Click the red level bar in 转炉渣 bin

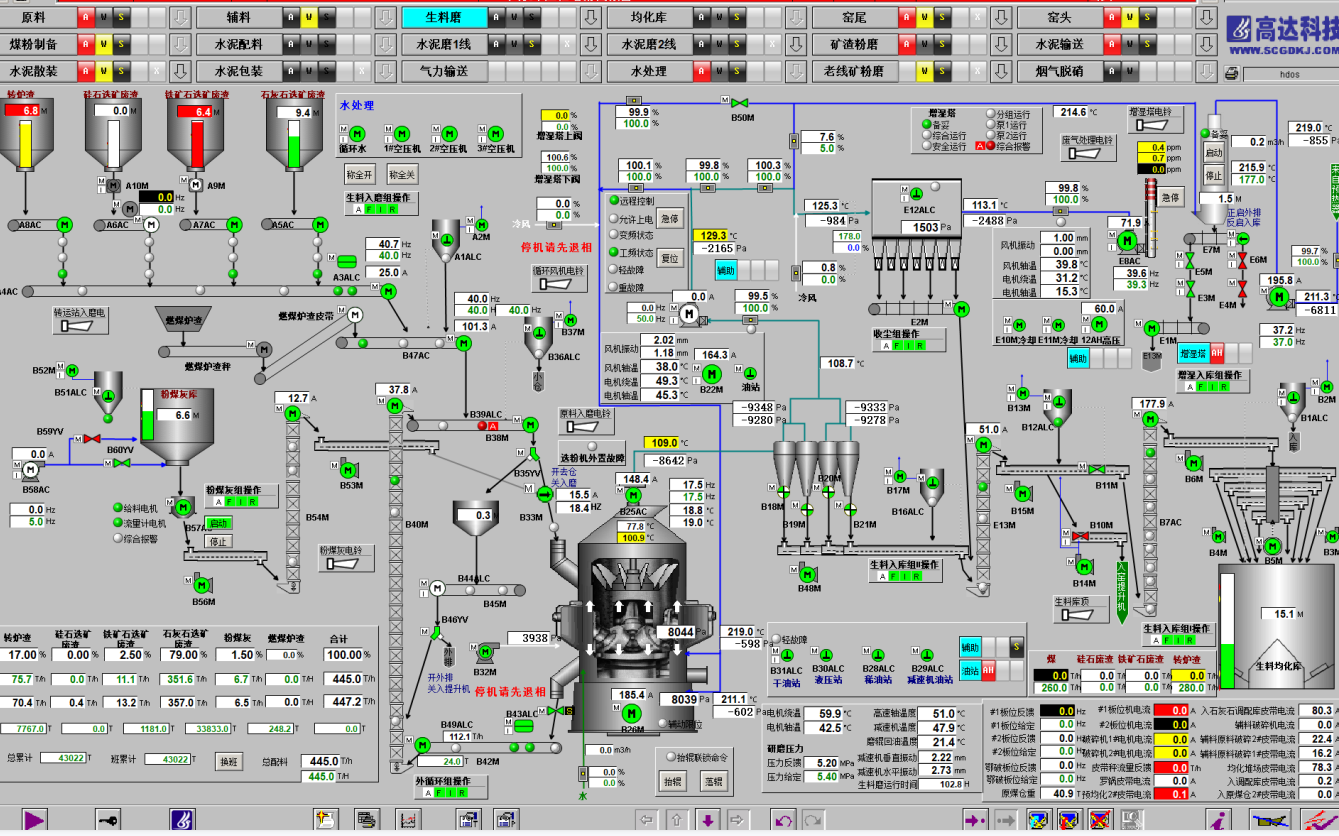click(x=23, y=111)
